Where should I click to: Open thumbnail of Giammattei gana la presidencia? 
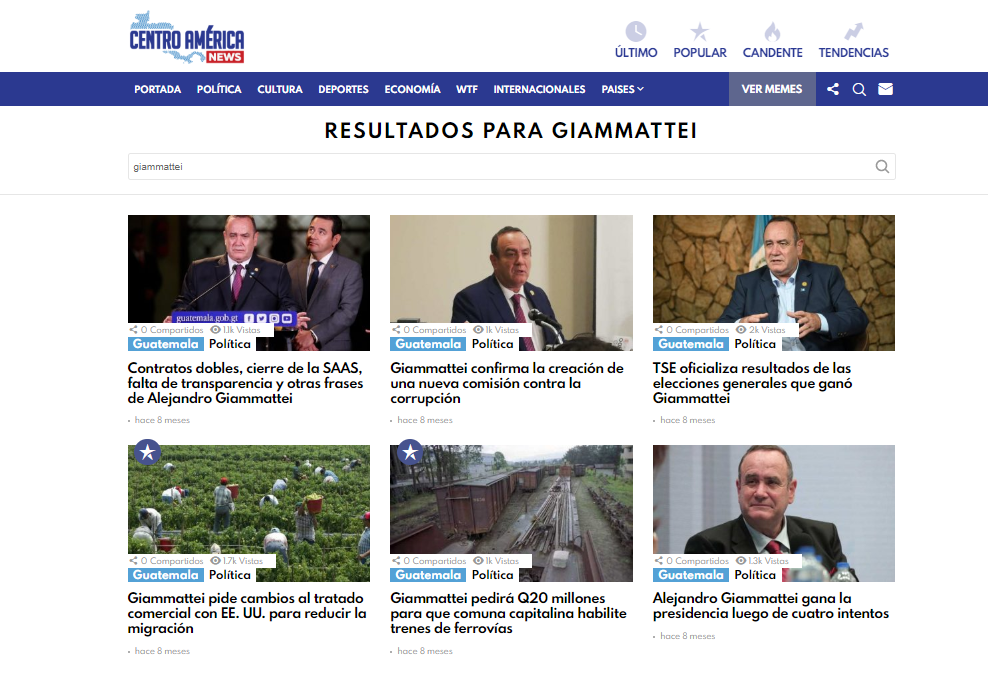tap(774, 513)
